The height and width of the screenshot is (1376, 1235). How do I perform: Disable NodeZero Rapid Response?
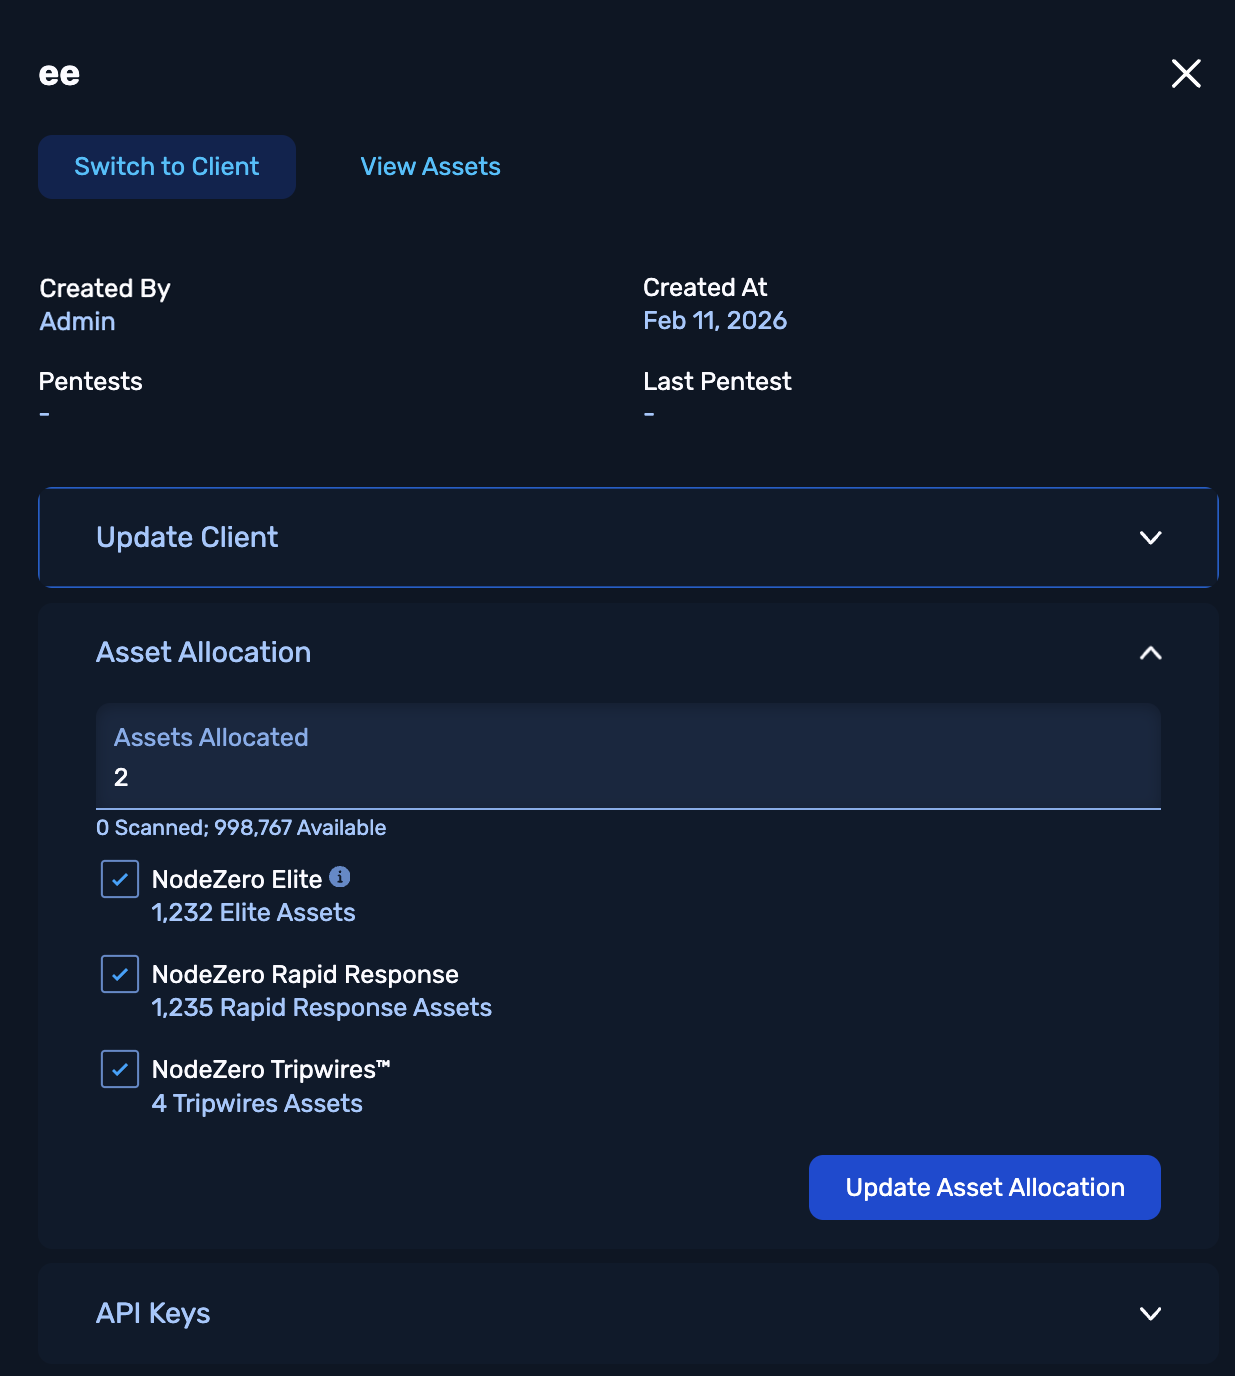[119, 974]
